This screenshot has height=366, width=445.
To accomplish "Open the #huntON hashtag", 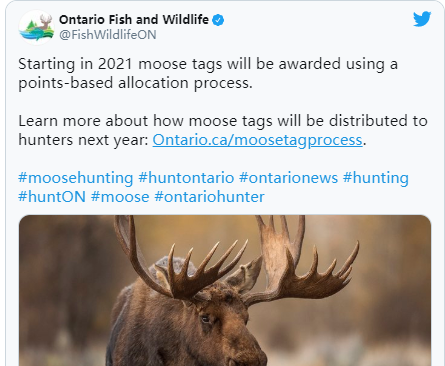I will coord(52,197).
